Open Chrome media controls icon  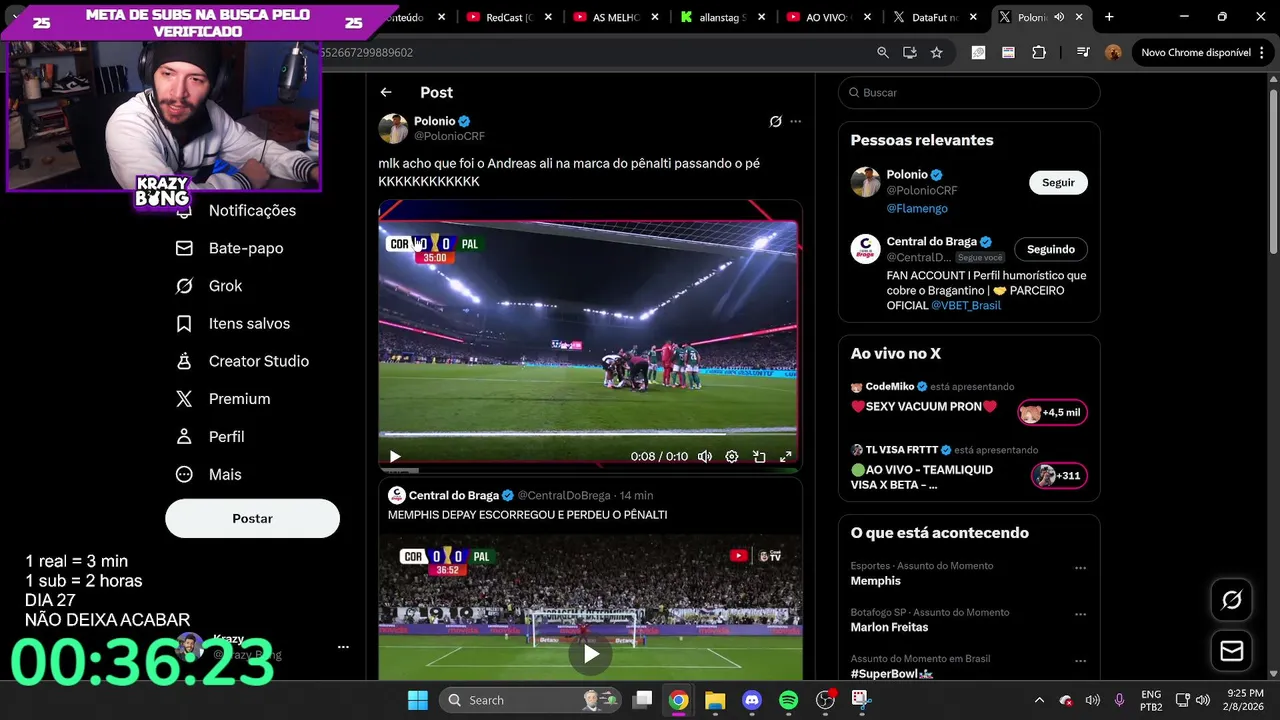click(1083, 53)
